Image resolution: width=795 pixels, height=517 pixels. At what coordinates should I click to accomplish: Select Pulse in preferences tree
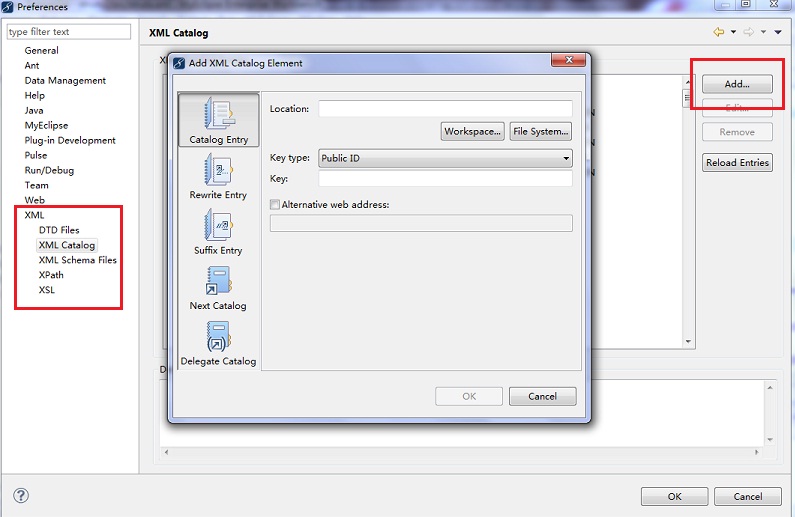(36, 155)
